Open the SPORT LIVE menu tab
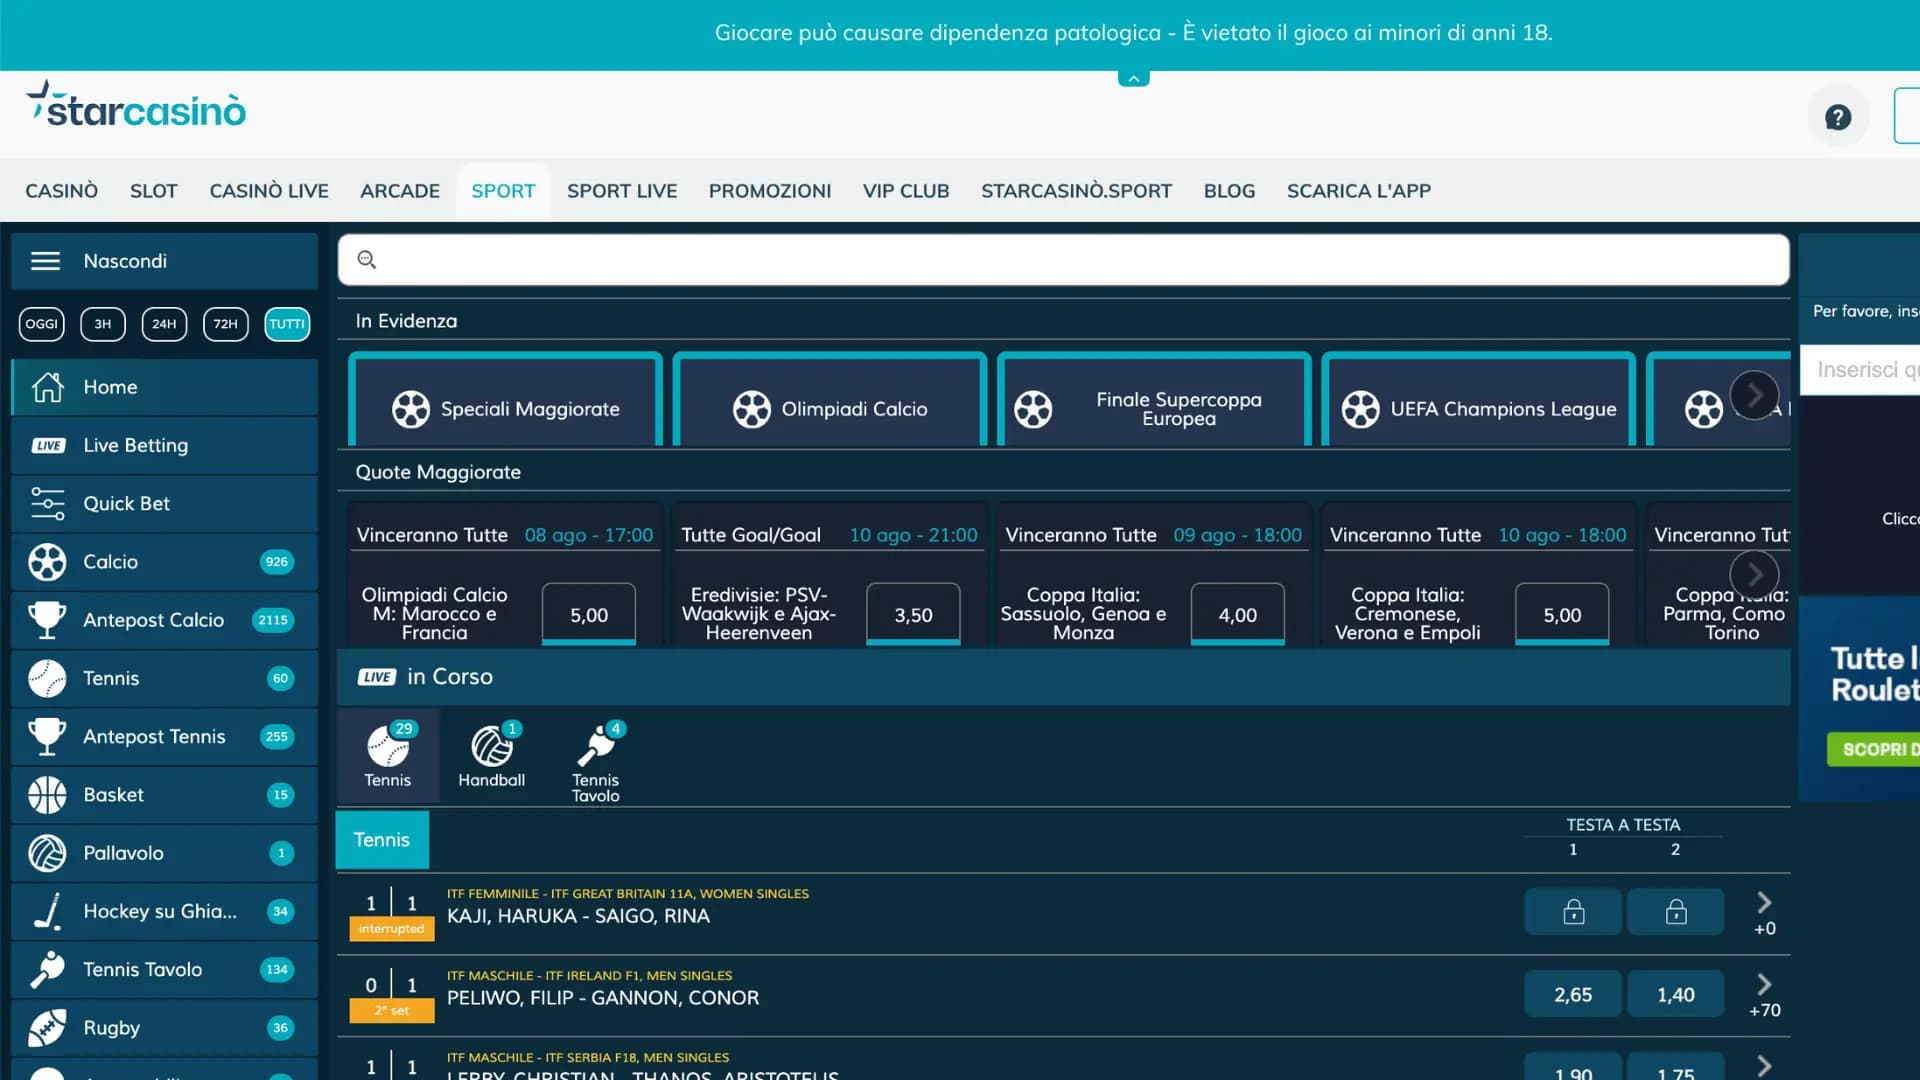 [621, 191]
